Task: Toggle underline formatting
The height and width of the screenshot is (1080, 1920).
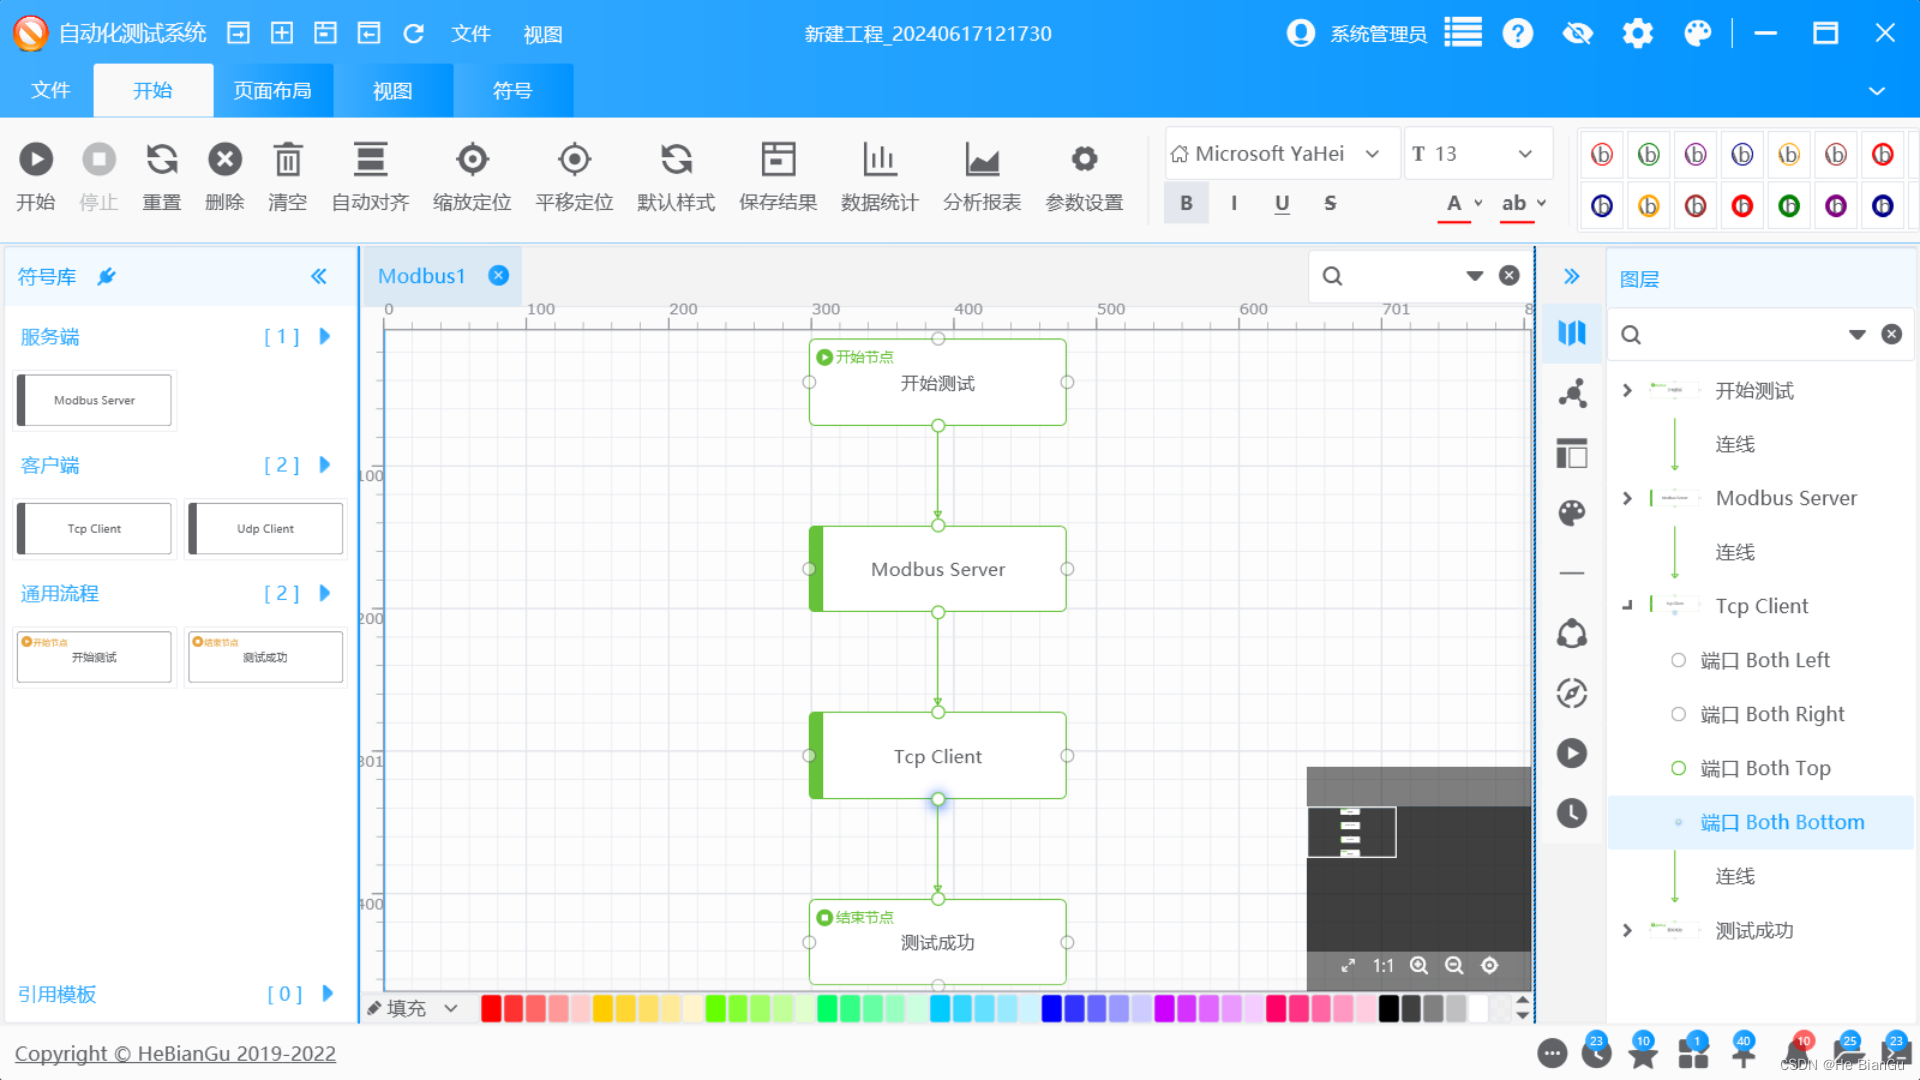Action: 1281,202
